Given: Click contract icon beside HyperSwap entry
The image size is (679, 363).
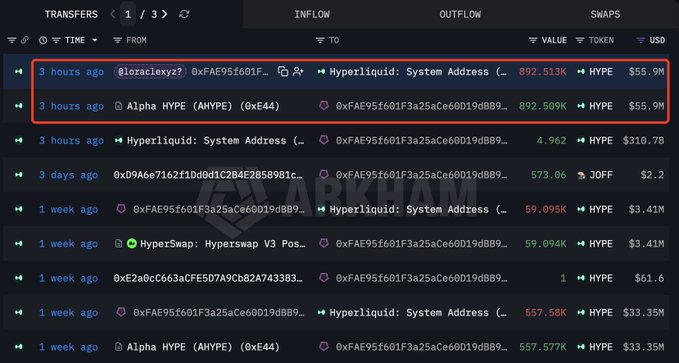Looking at the screenshot, I should point(118,244).
